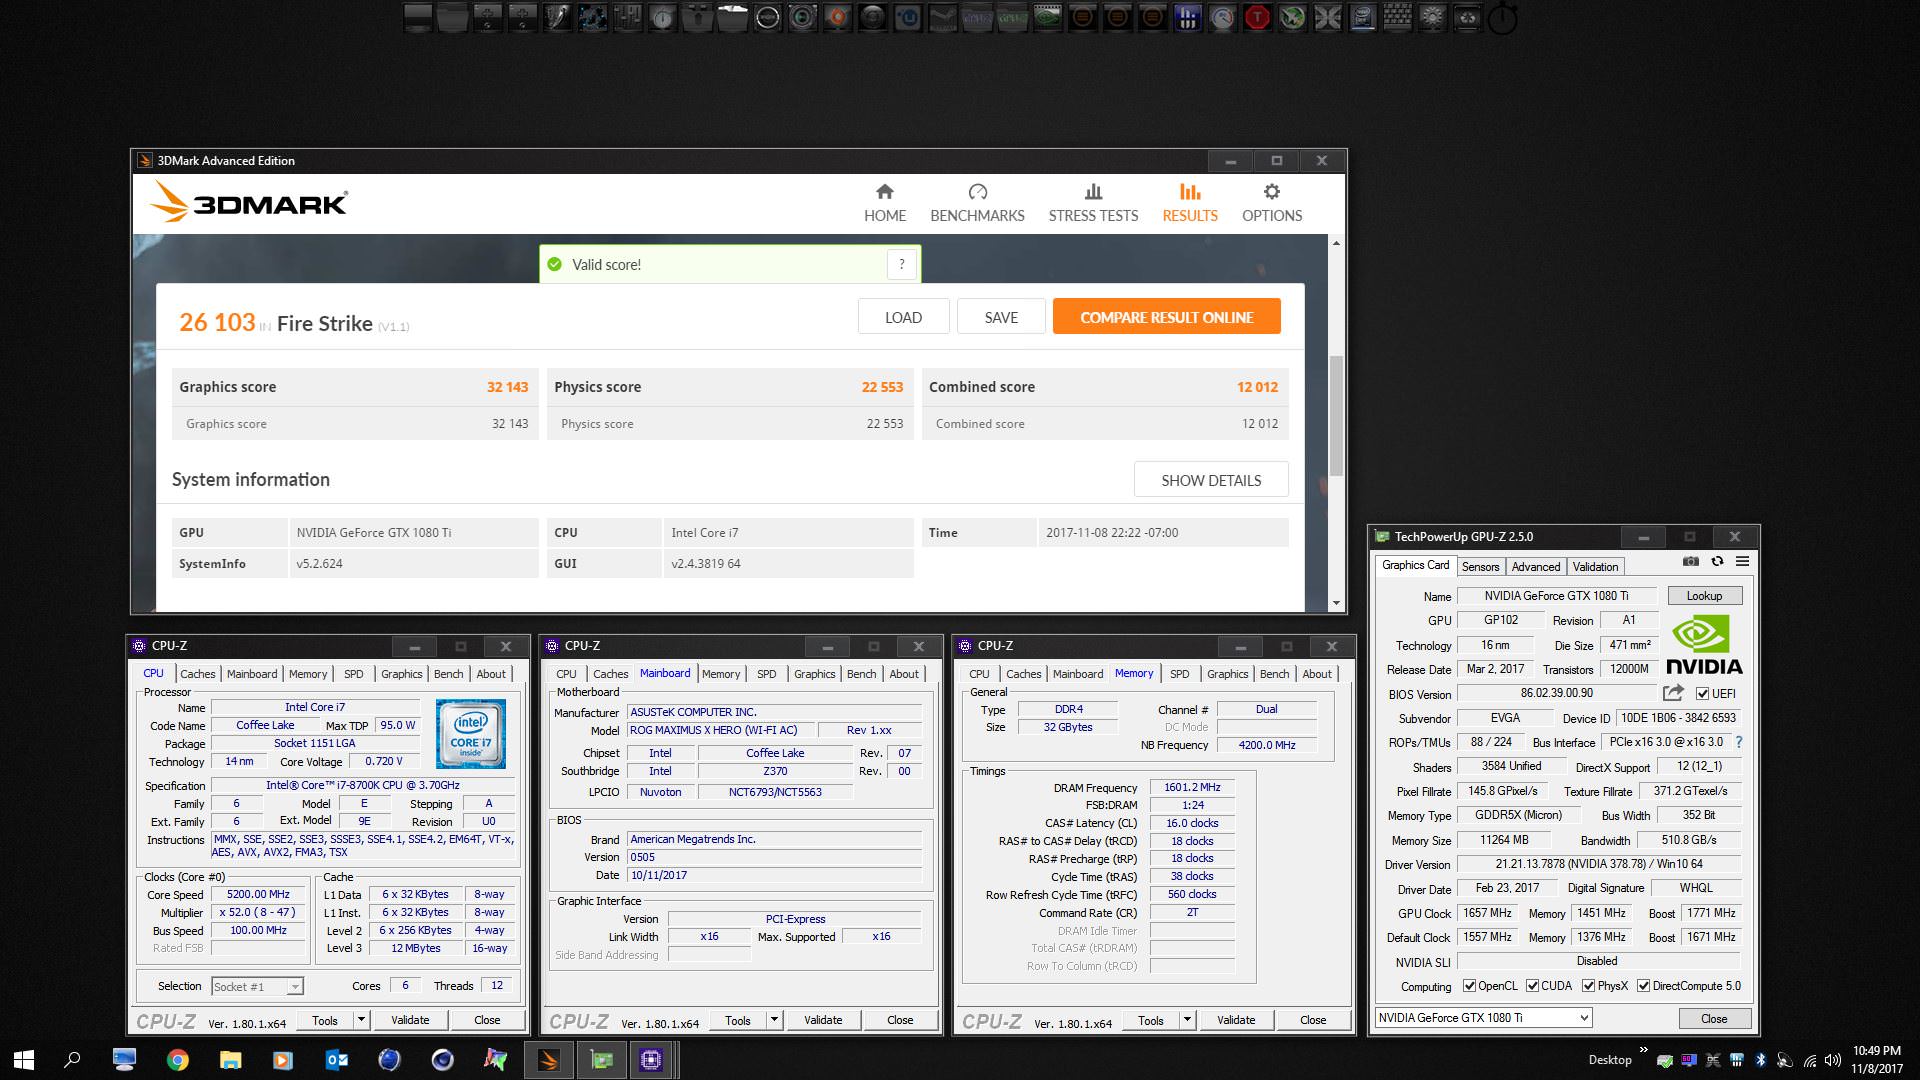Open the HOME section in 3DMark
The image size is (1920, 1080).
pyautogui.click(x=885, y=203)
